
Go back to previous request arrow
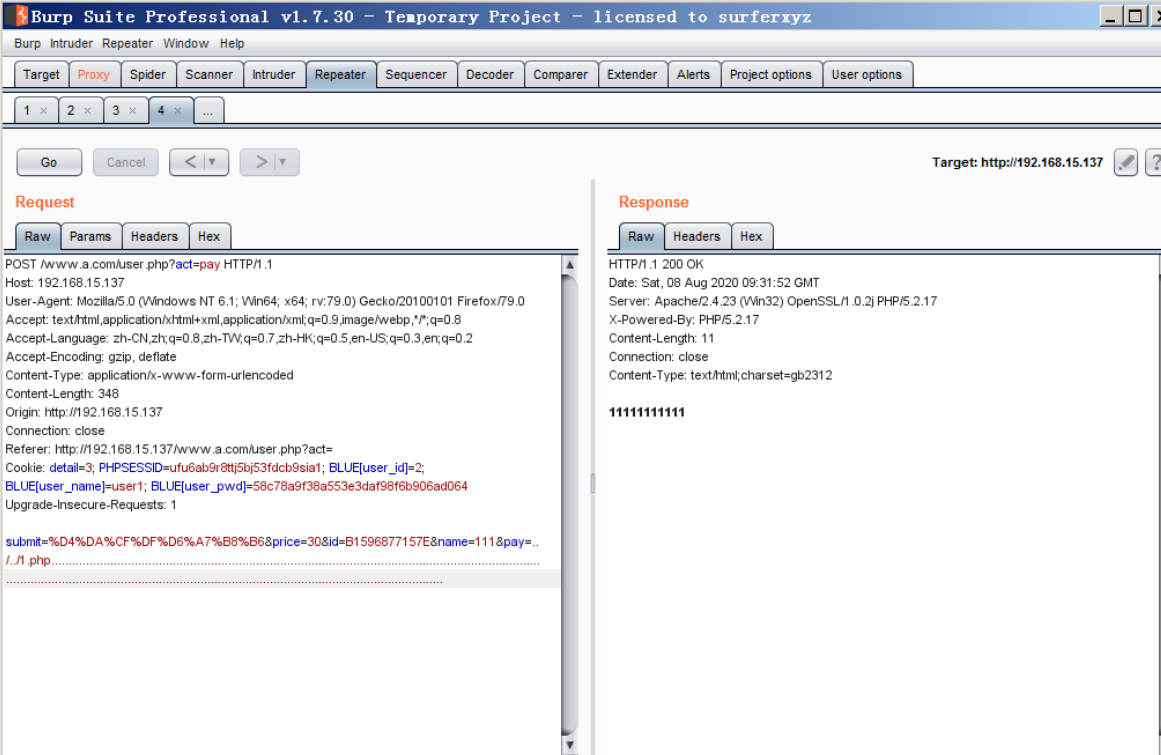coord(190,162)
